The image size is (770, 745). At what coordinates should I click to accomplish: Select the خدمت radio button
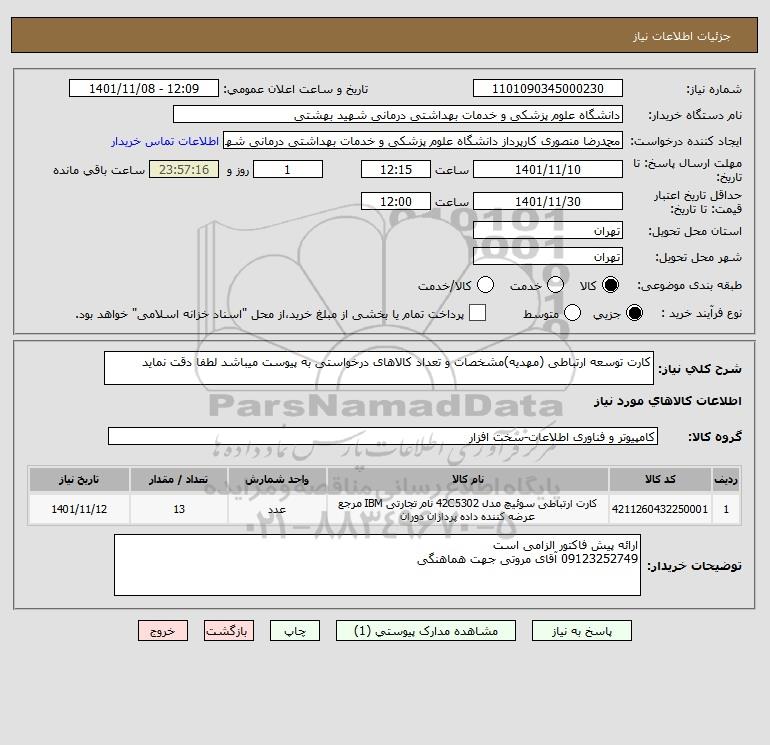click(x=555, y=285)
